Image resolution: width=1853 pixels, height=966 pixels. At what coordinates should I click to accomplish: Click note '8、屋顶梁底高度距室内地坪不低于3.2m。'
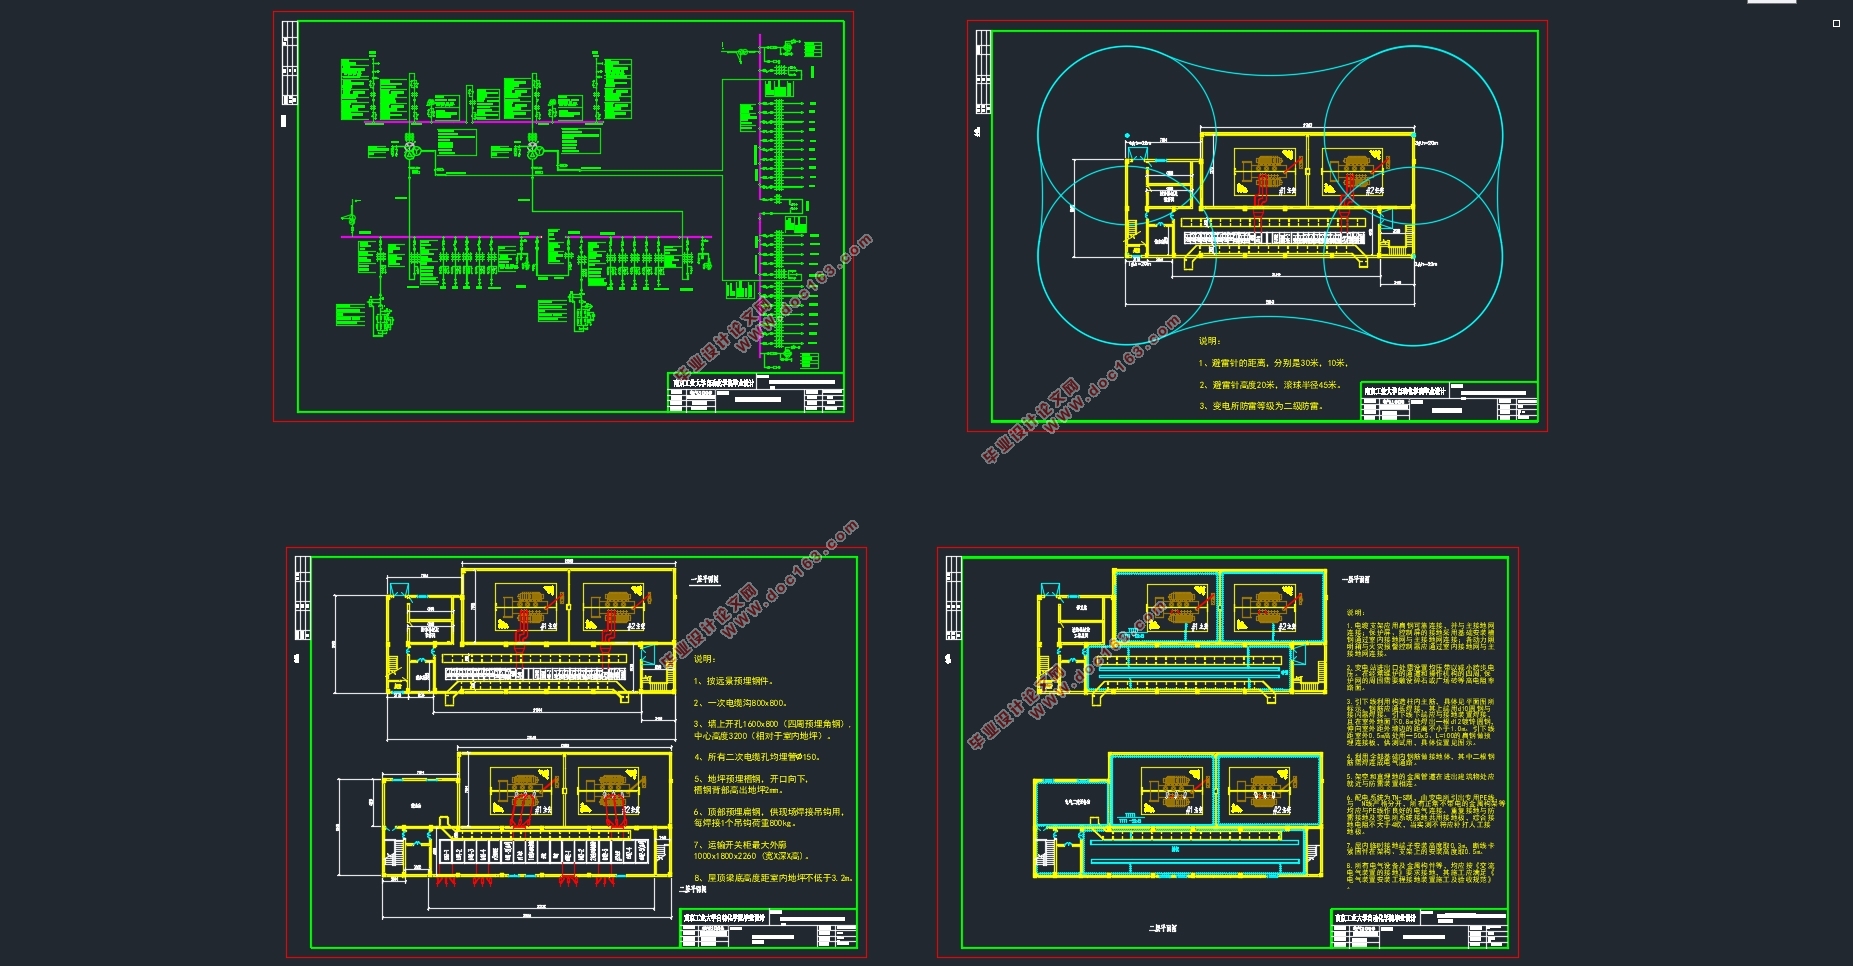[775, 878]
